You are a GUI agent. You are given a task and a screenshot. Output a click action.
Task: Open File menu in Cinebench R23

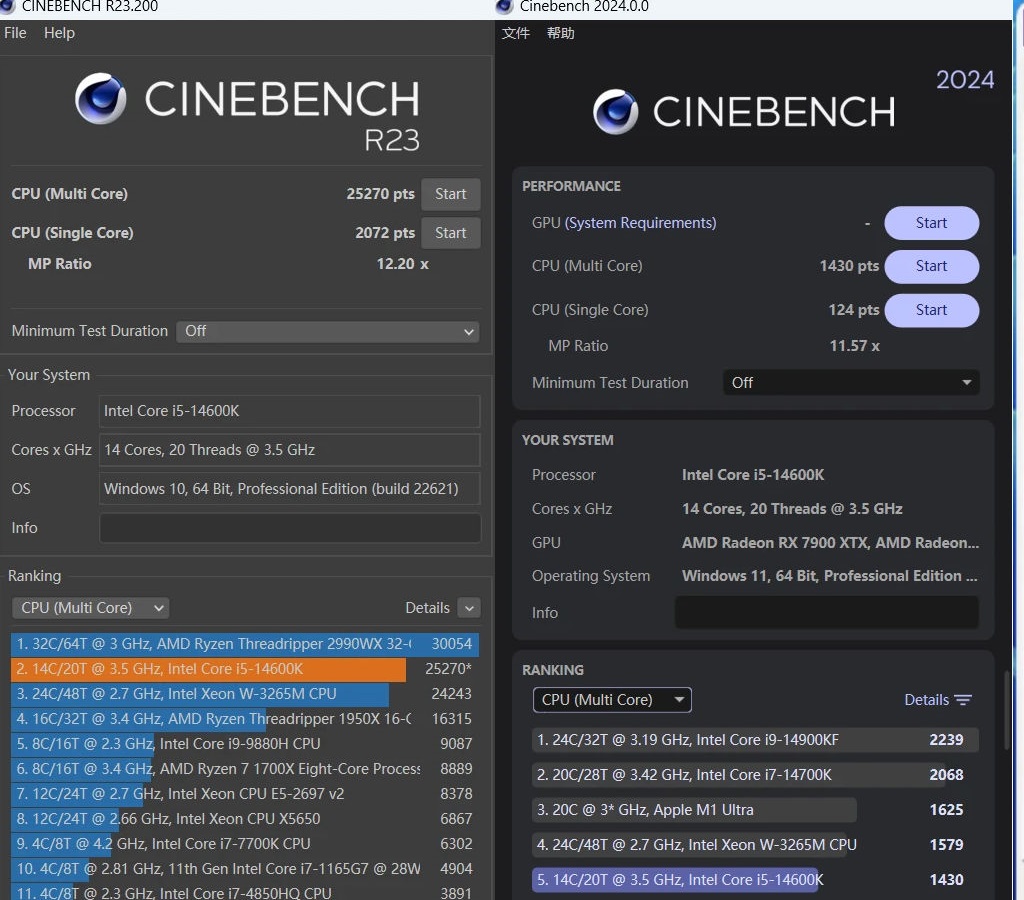pyautogui.click(x=15, y=33)
